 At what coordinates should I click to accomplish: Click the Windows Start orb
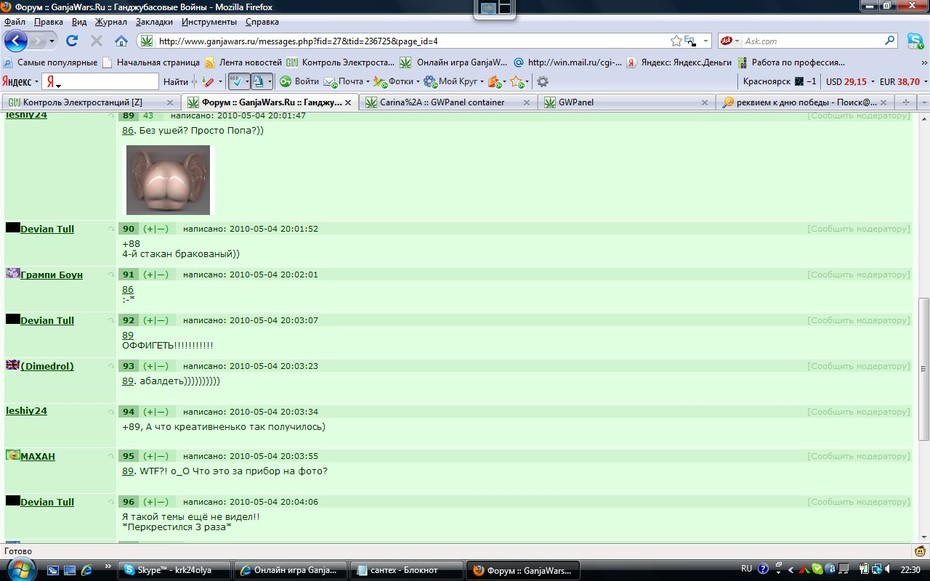[x=20, y=570]
